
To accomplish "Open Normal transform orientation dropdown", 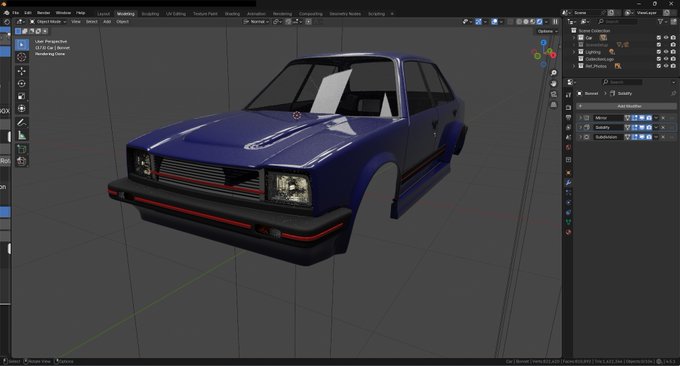I will tap(256, 21).
